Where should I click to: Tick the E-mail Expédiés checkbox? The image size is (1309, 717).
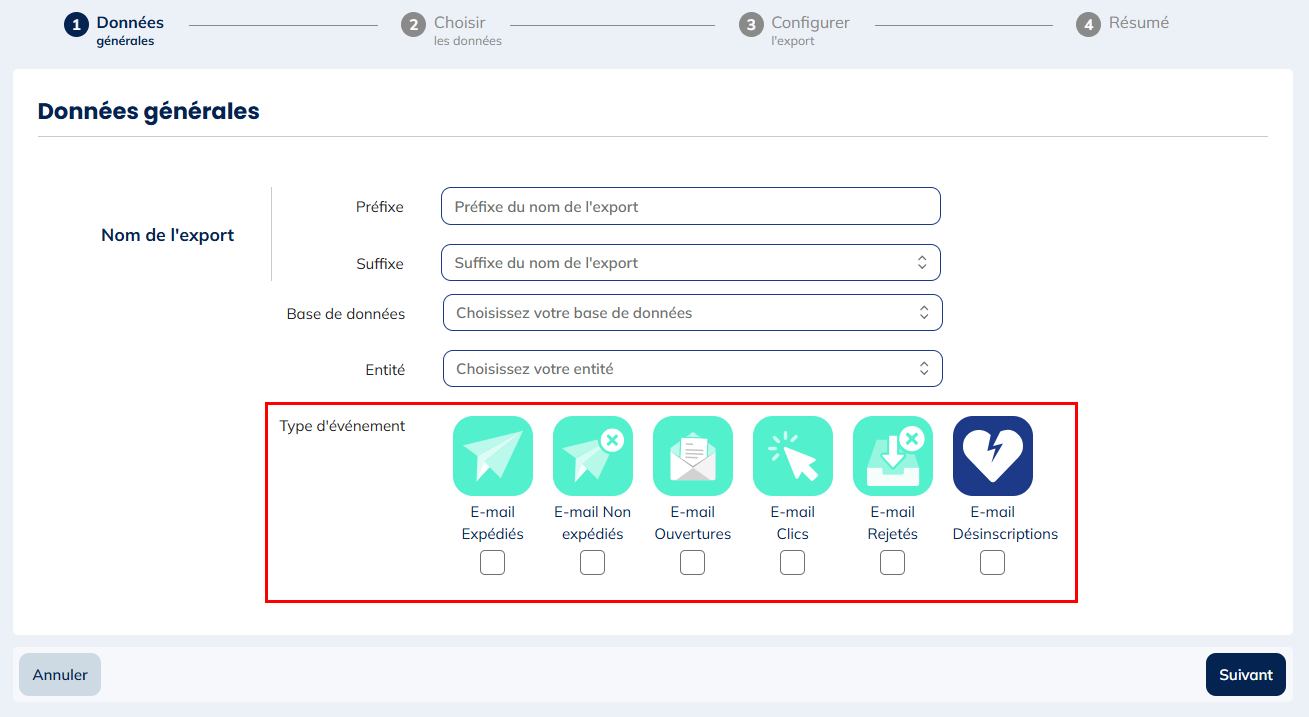[x=492, y=563]
